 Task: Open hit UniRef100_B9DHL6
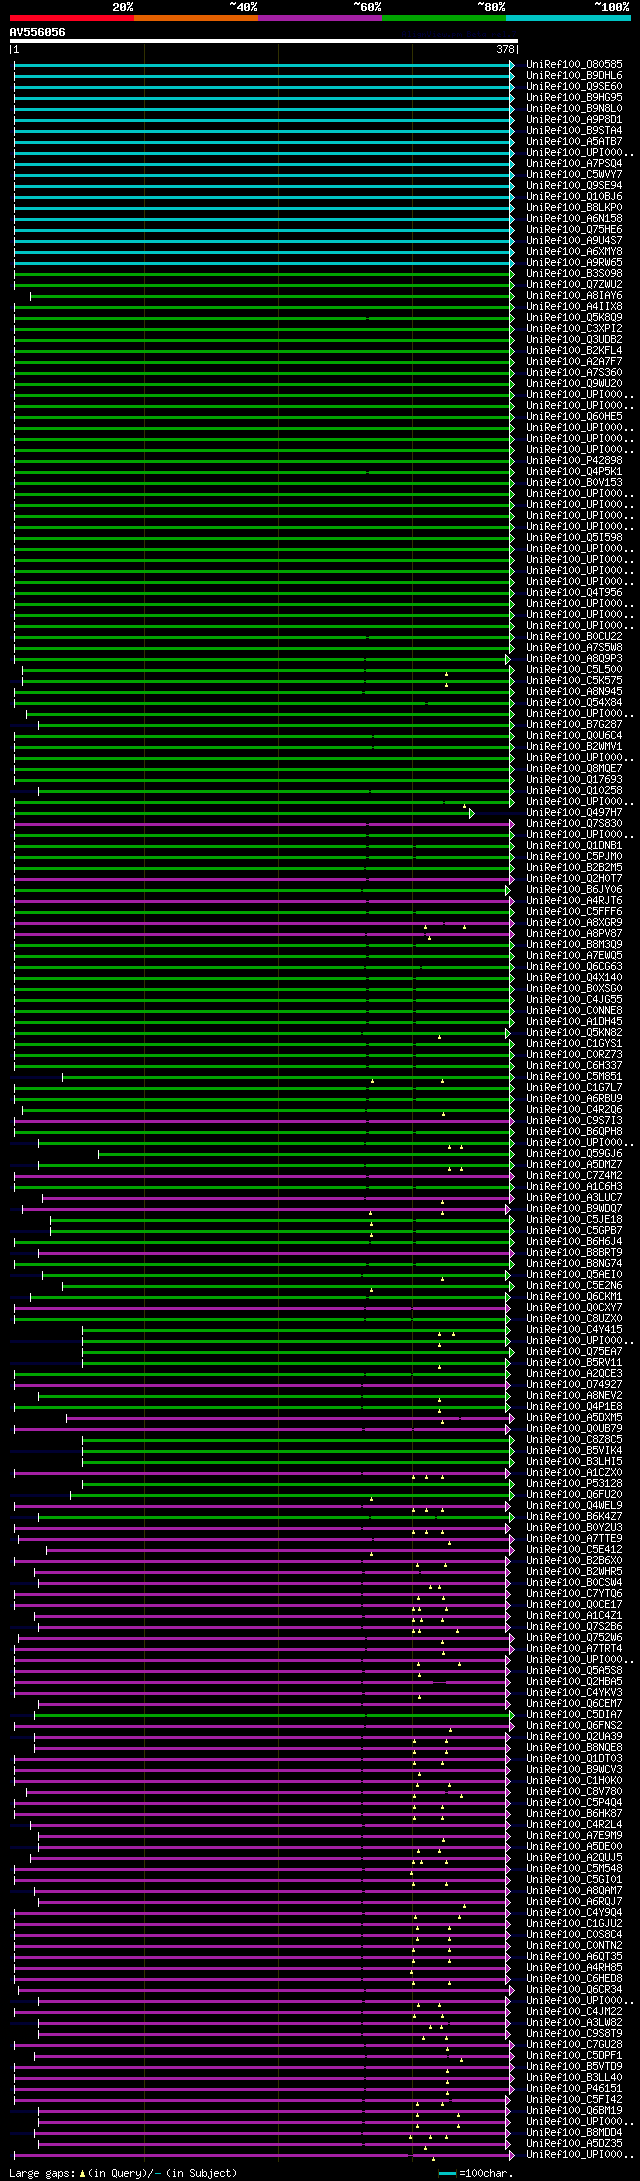[574, 75]
